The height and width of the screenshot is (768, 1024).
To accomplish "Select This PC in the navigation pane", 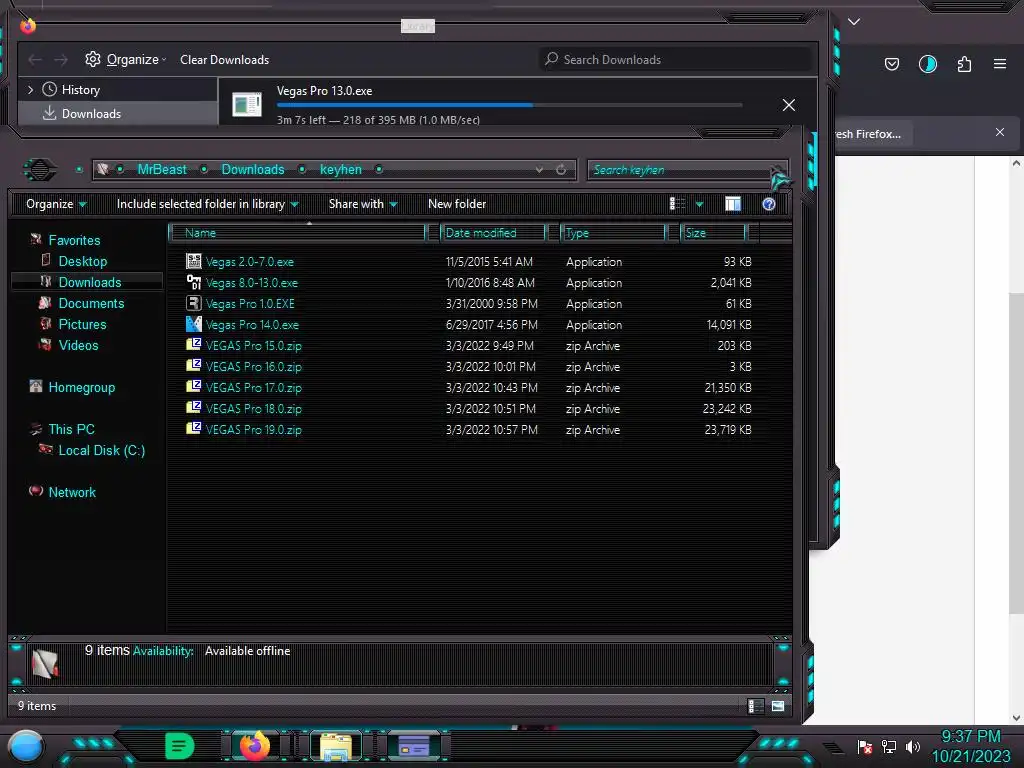I will [x=71, y=429].
